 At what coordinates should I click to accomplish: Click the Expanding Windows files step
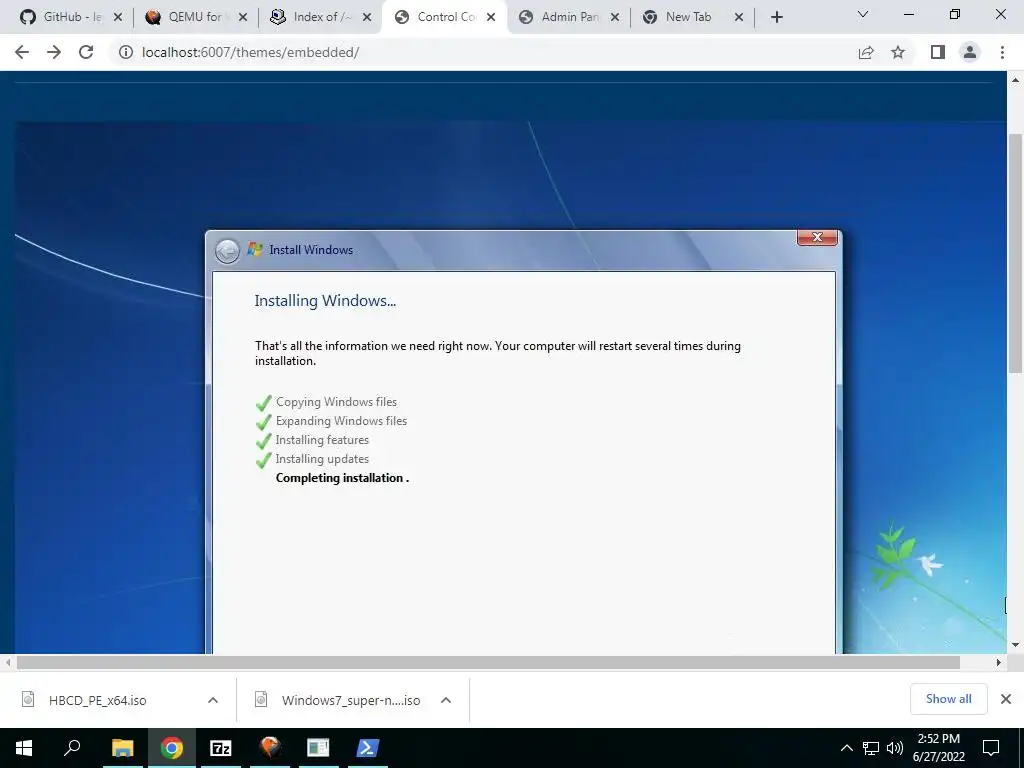[x=341, y=421]
